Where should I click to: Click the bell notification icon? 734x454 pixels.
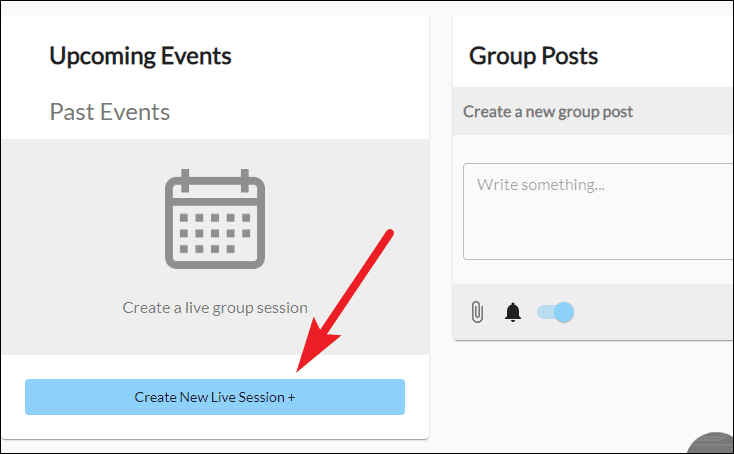513,312
